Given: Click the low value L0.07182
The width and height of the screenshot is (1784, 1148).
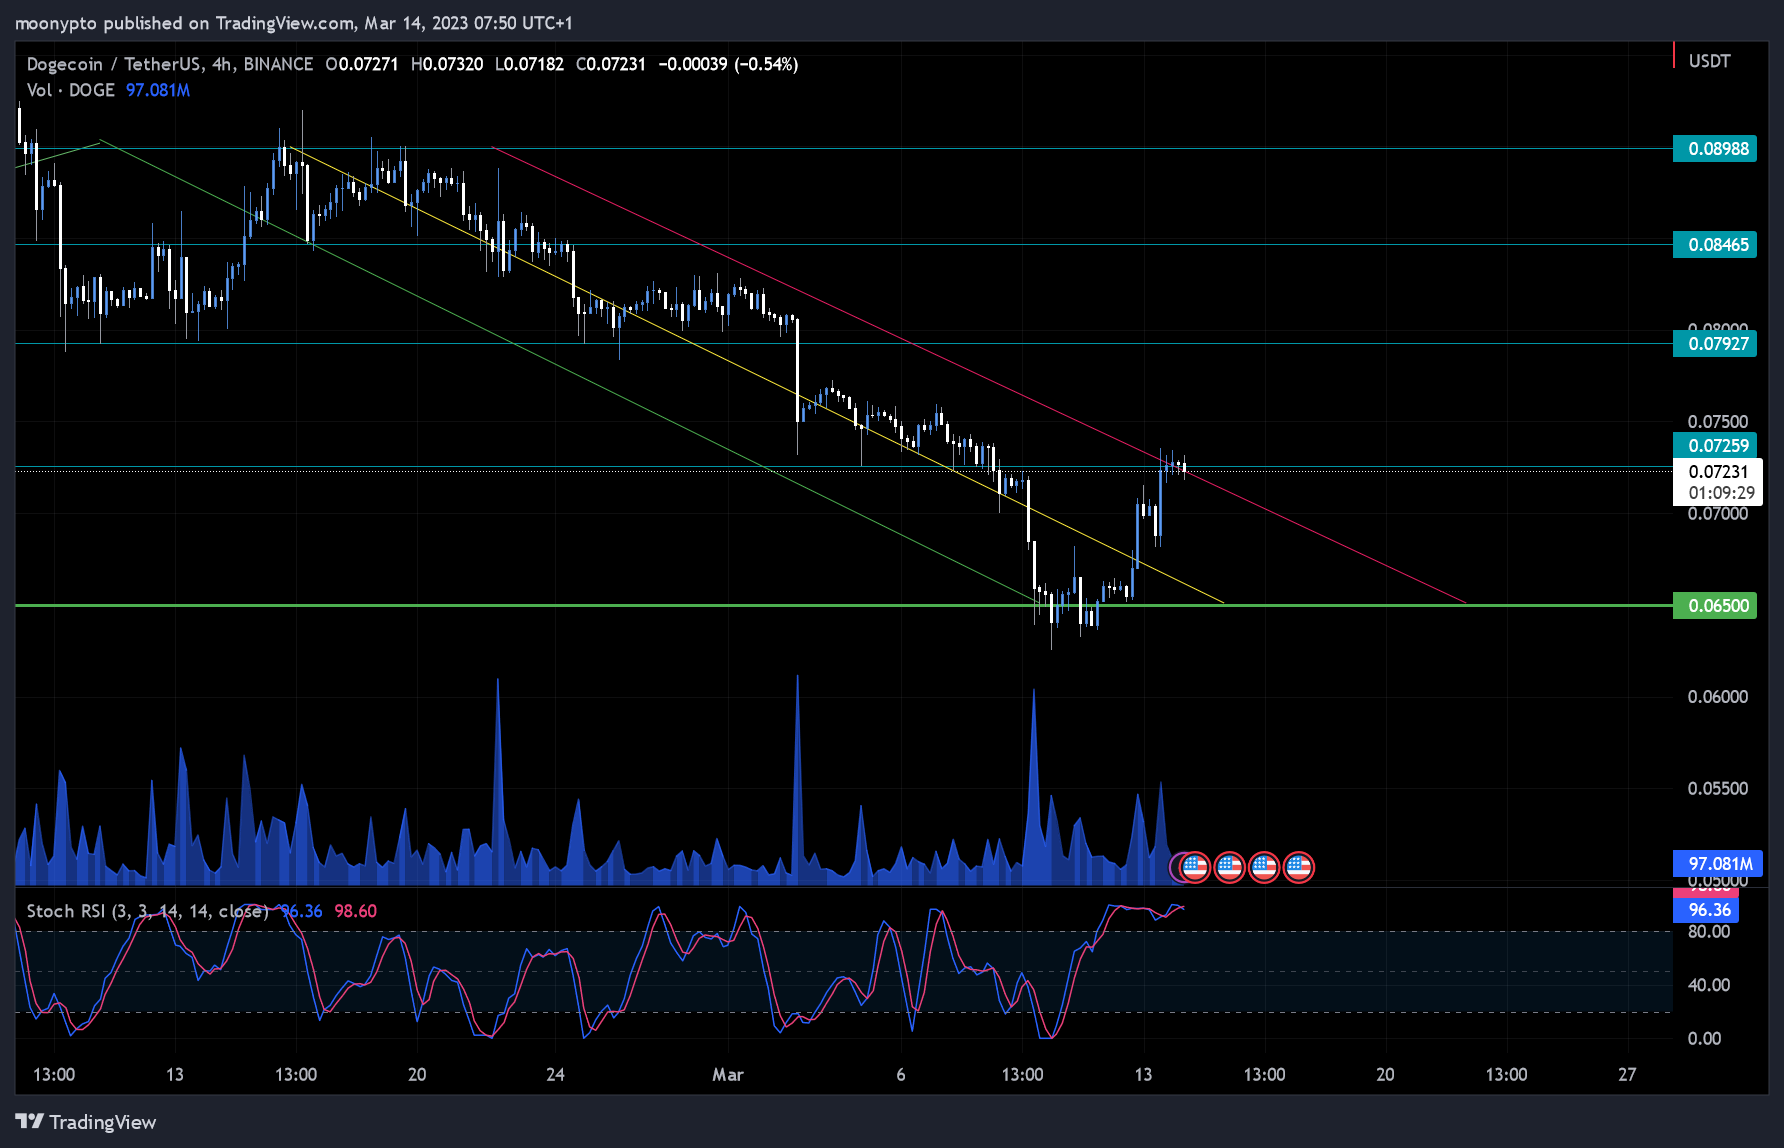Looking at the screenshot, I should tap(529, 64).
